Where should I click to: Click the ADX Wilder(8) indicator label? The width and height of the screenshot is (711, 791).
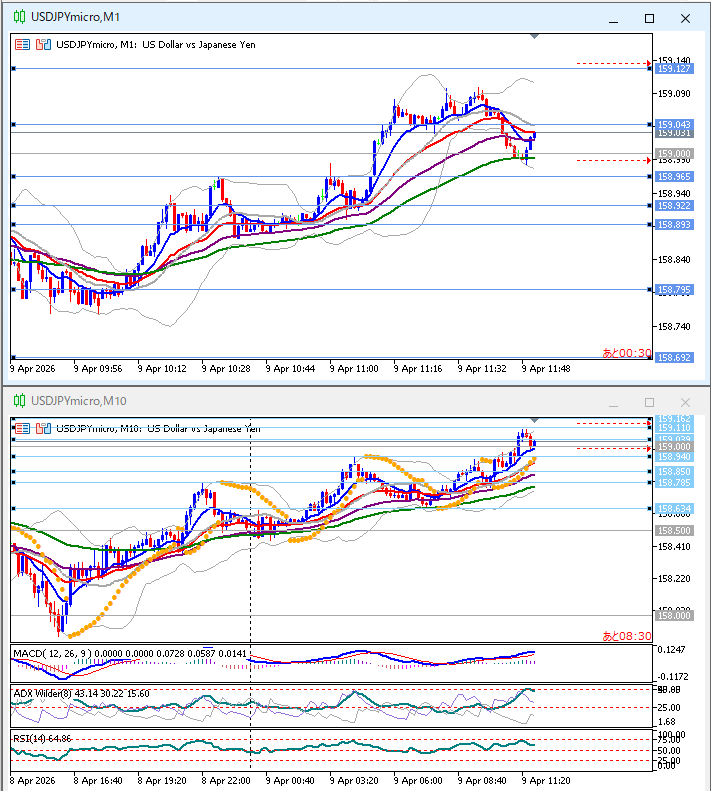pyautogui.click(x=42, y=694)
